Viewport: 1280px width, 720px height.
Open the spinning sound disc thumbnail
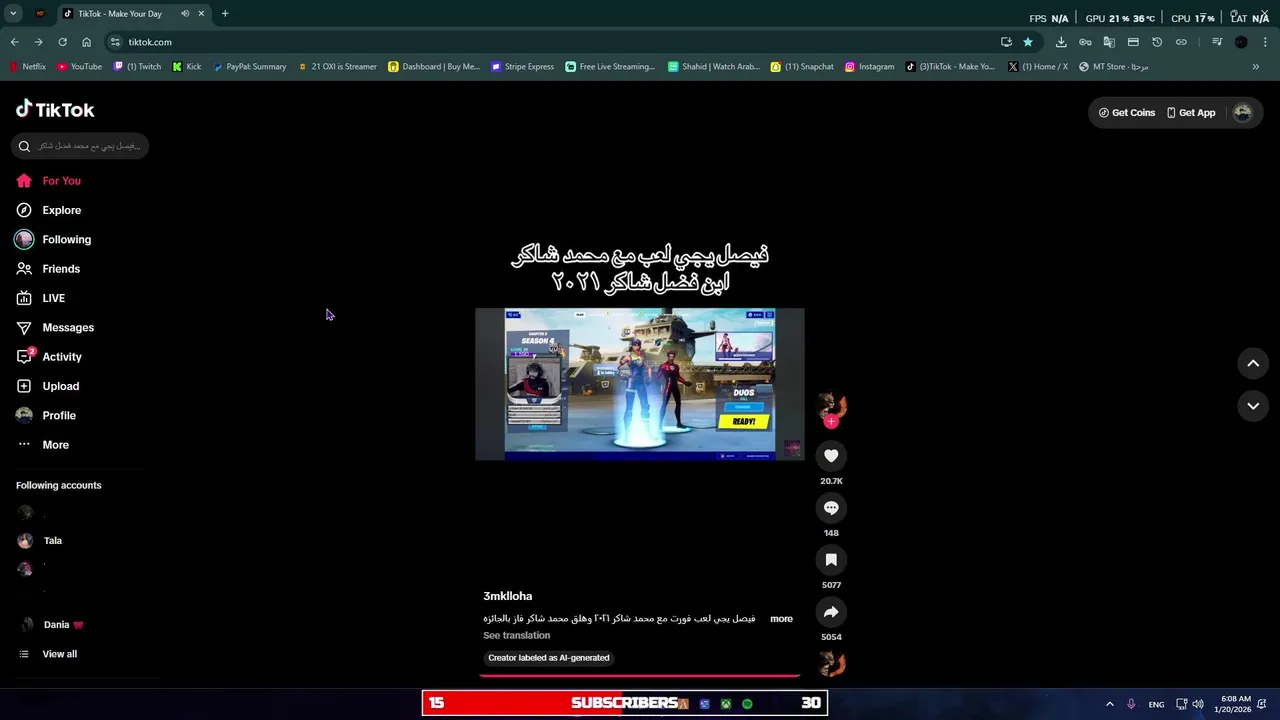point(832,663)
